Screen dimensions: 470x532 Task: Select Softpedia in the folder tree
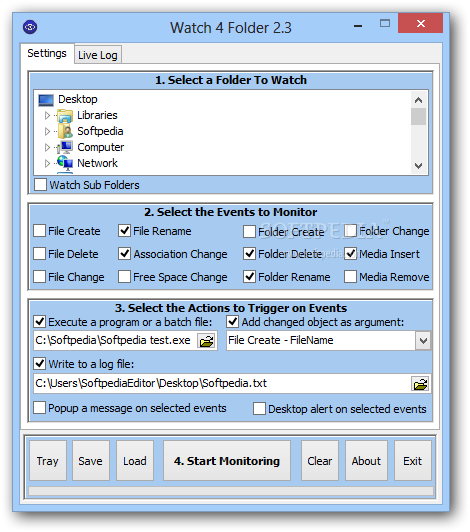(x=100, y=131)
